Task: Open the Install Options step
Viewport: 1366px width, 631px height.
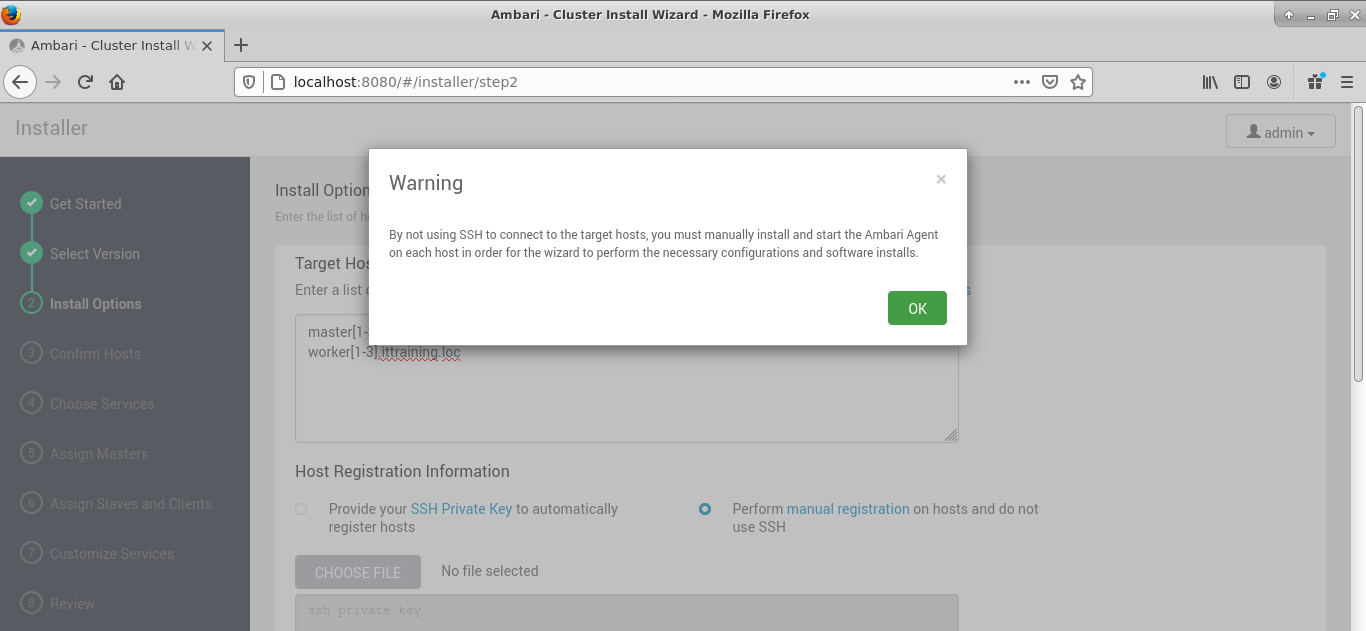Action: tap(96, 304)
